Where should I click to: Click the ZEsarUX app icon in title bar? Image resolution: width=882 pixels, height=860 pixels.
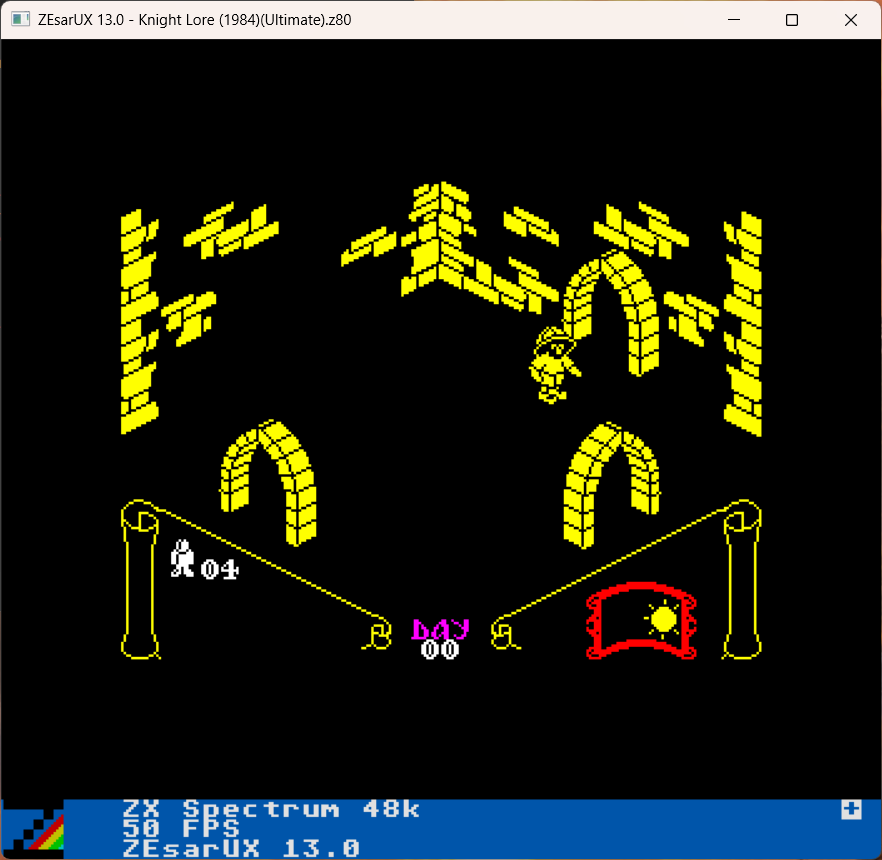click(20, 19)
